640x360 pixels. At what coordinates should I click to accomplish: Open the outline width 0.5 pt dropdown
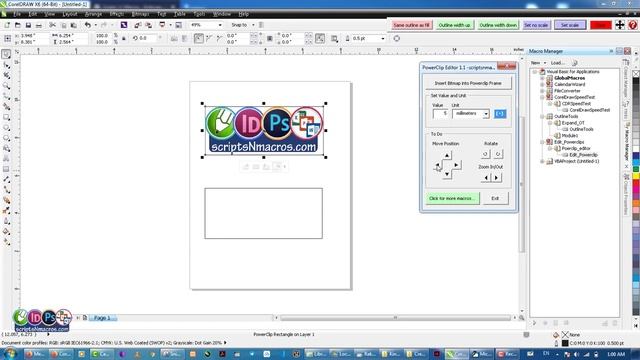[x=383, y=39]
